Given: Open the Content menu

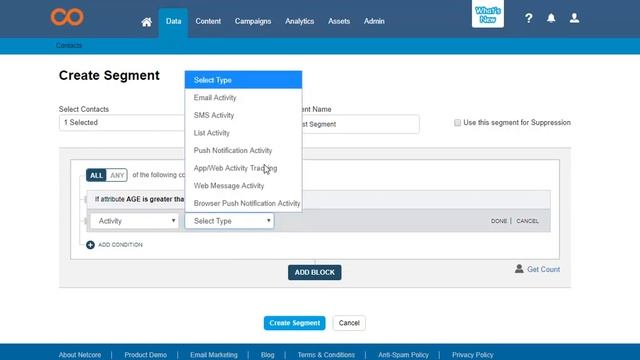Looking at the screenshot, I should [x=208, y=21].
